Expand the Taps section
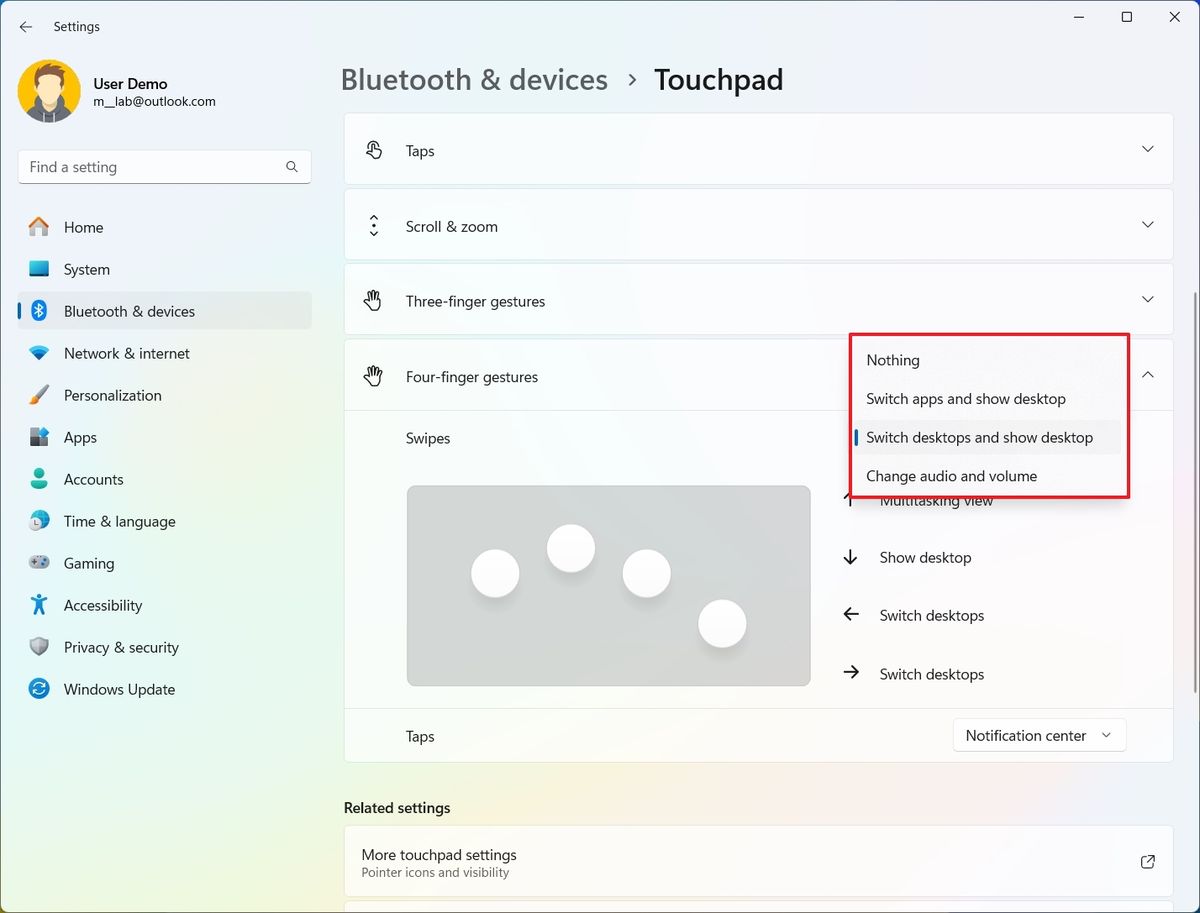The image size is (1200, 913). 1147,149
